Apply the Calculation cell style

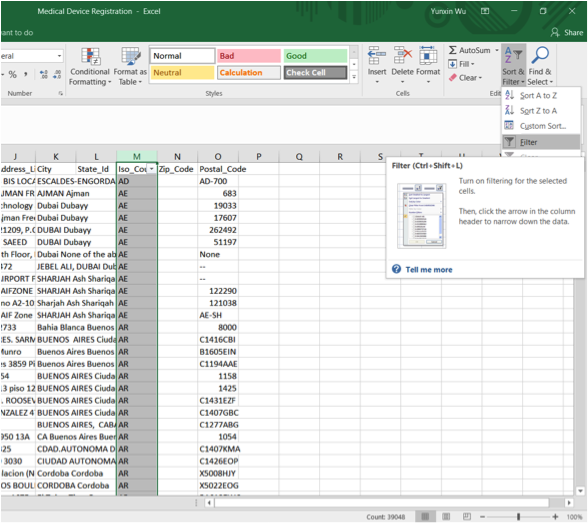(249, 73)
